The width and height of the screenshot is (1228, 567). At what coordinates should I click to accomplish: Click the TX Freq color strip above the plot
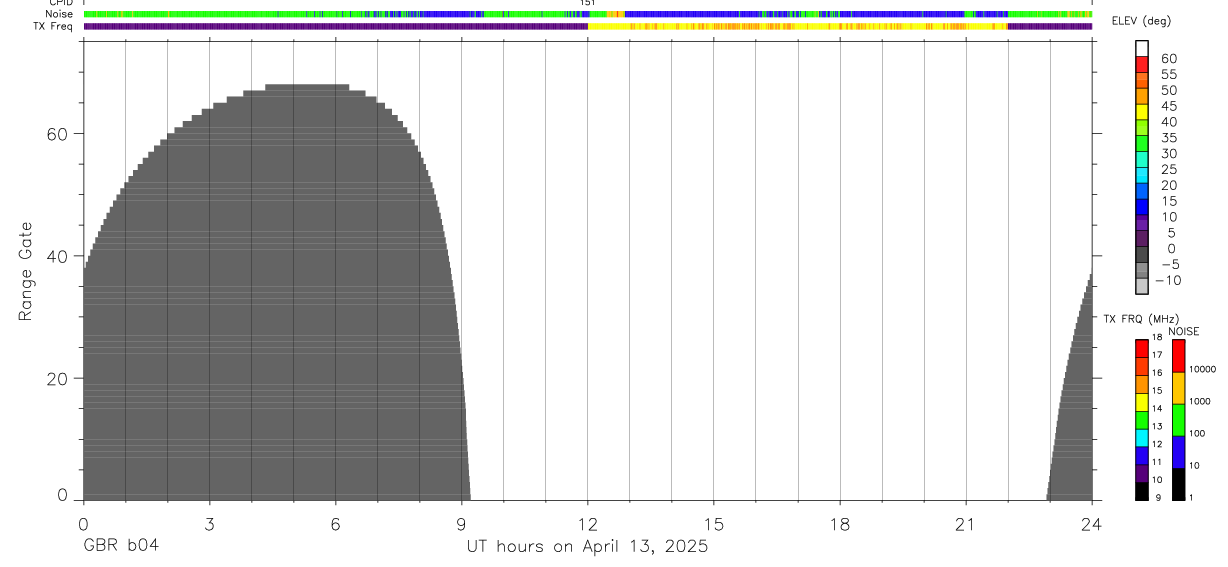click(588, 27)
